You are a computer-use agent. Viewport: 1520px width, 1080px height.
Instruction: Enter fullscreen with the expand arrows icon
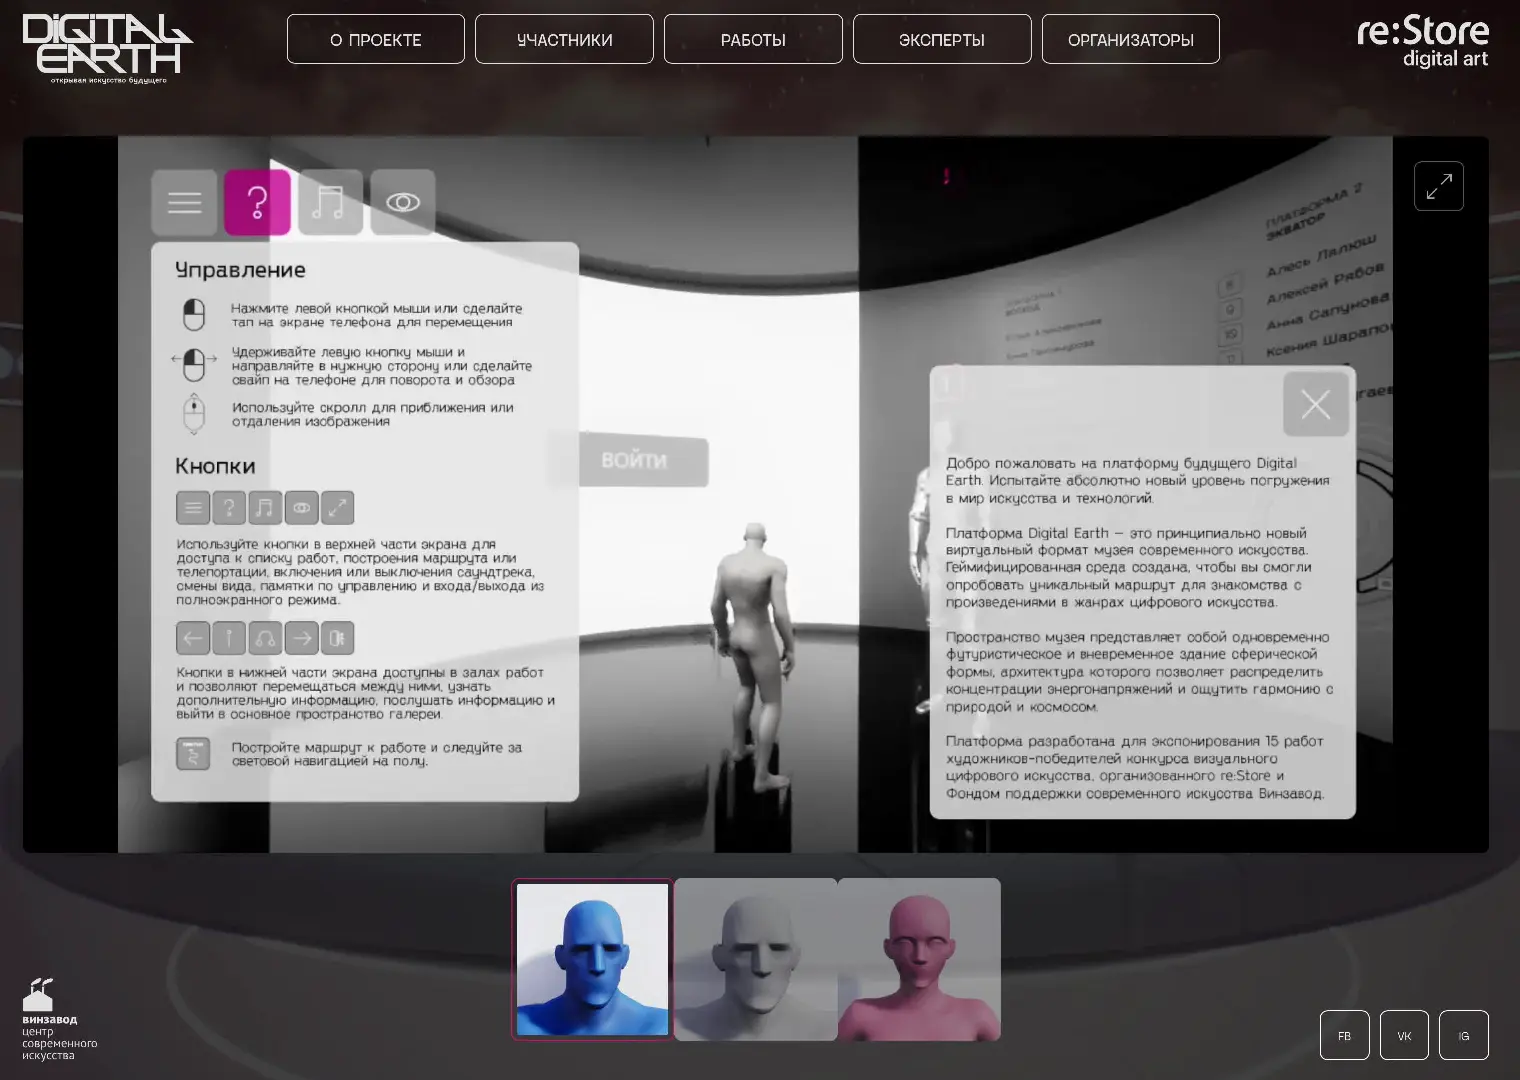1438,186
